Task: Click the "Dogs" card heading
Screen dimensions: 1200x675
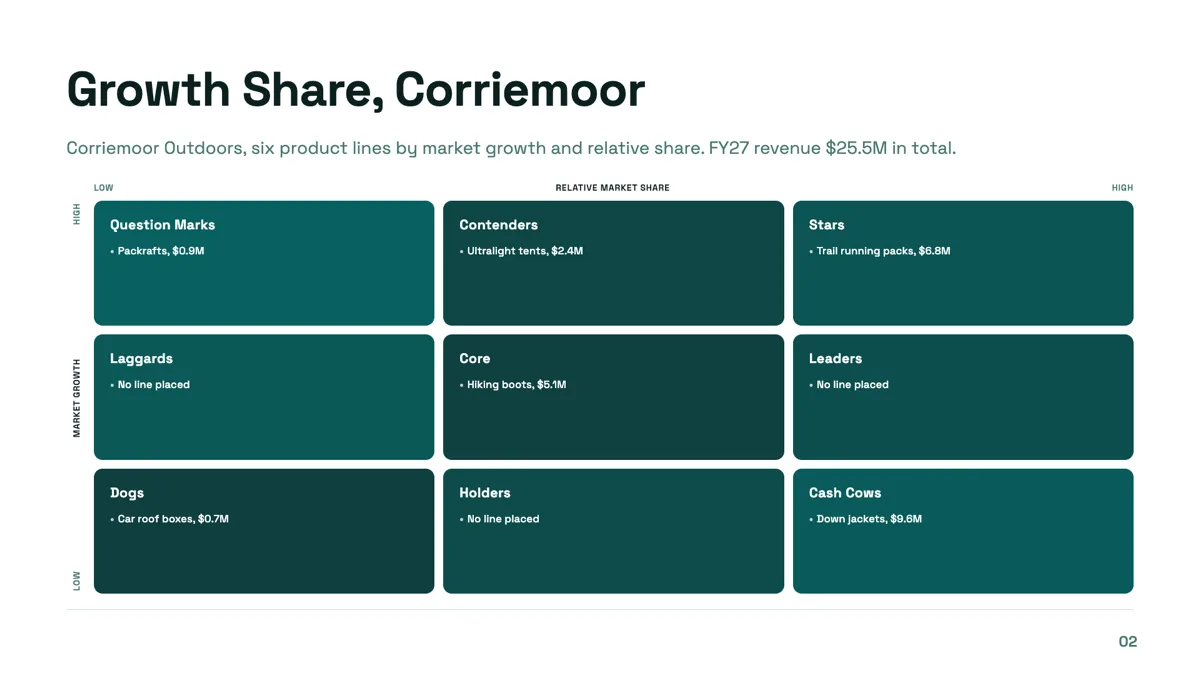Action: [x=127, y=493]
